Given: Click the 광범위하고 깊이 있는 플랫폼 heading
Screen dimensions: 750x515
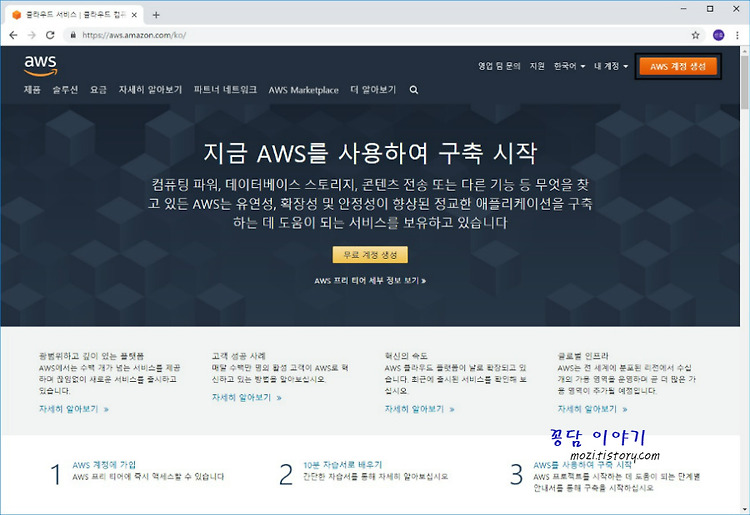Looking at the screenshot, I should pyautogui.click(x=91, y=356).
